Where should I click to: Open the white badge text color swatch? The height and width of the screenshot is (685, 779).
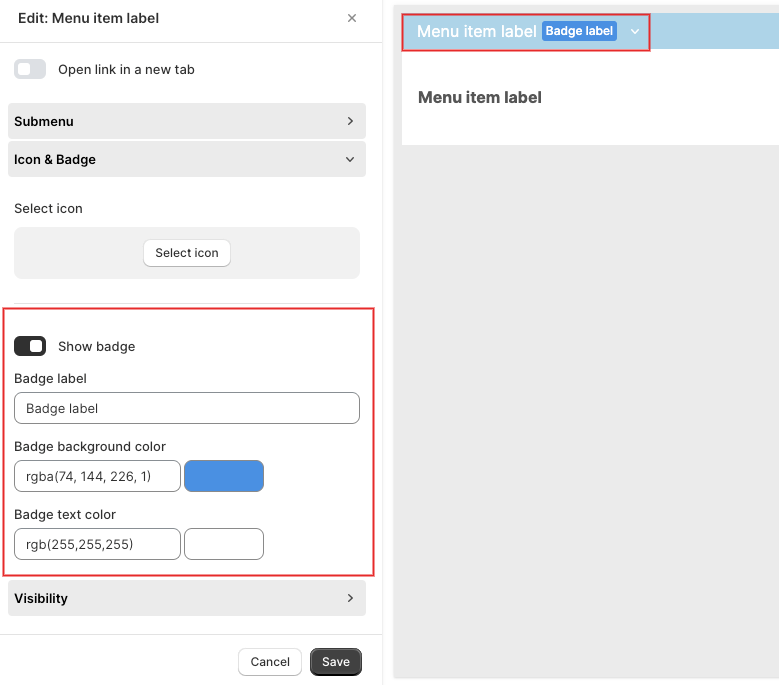pos(224,544)
